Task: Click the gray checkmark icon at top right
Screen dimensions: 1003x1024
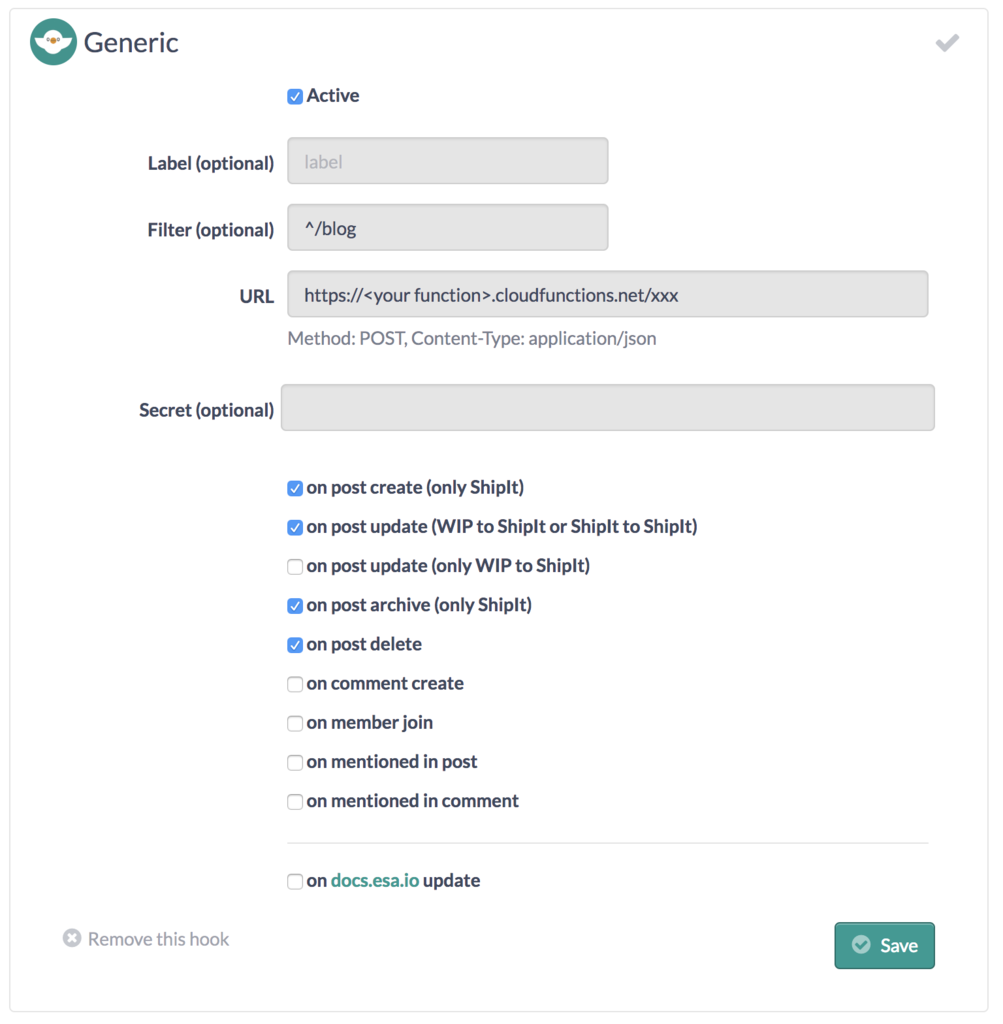Action: [x=947, y=43]
